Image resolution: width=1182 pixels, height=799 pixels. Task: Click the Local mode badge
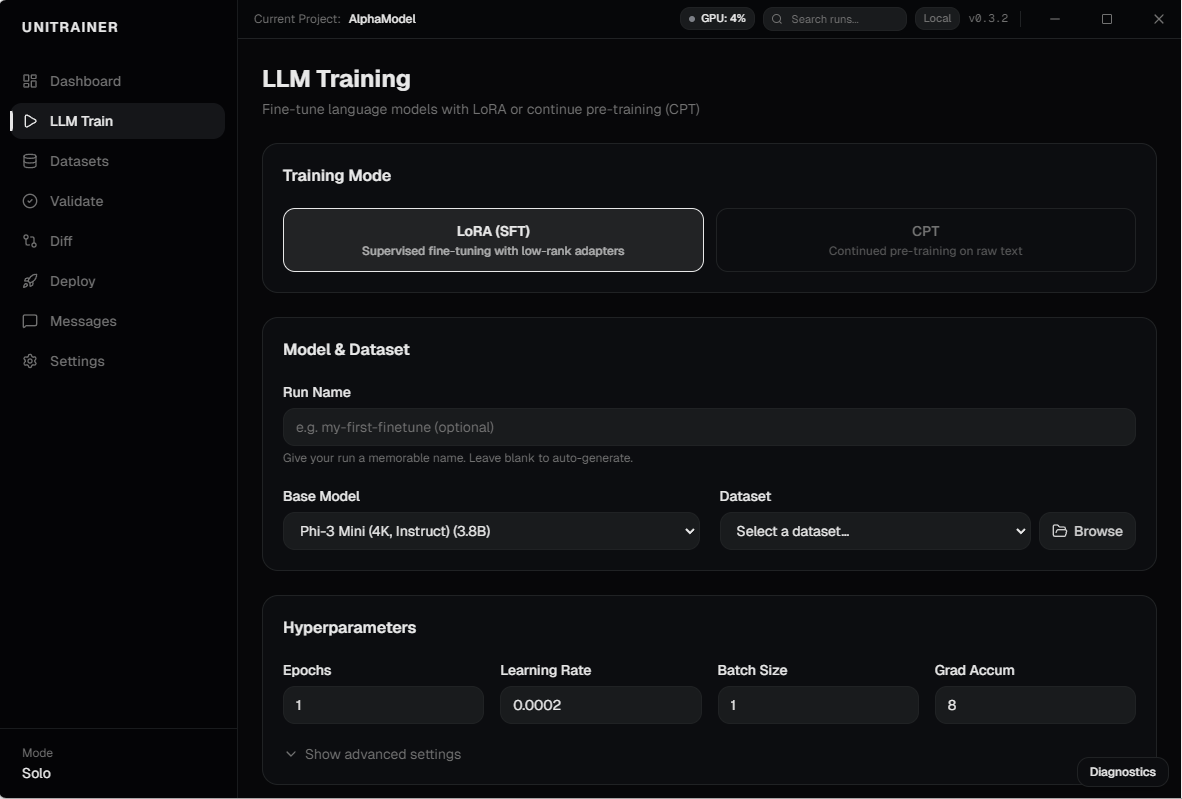click(936, 18)
